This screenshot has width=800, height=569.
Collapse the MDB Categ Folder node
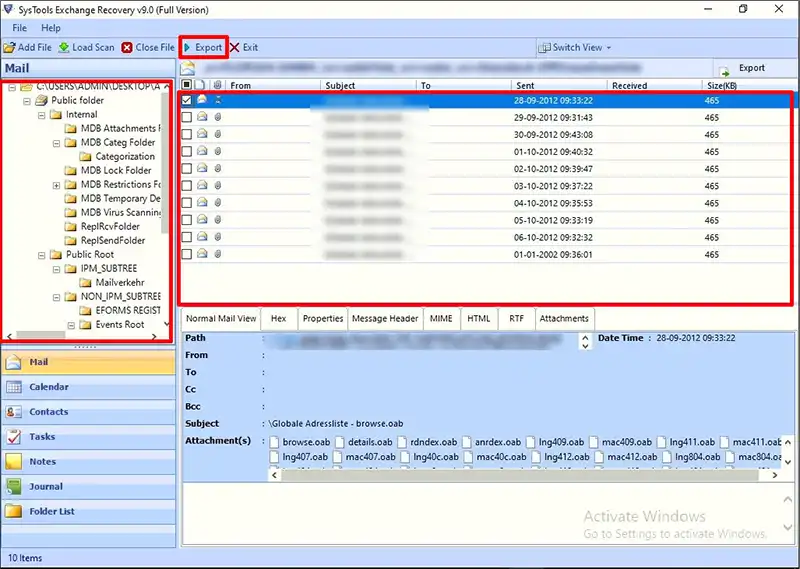click(x=57, y=143)
